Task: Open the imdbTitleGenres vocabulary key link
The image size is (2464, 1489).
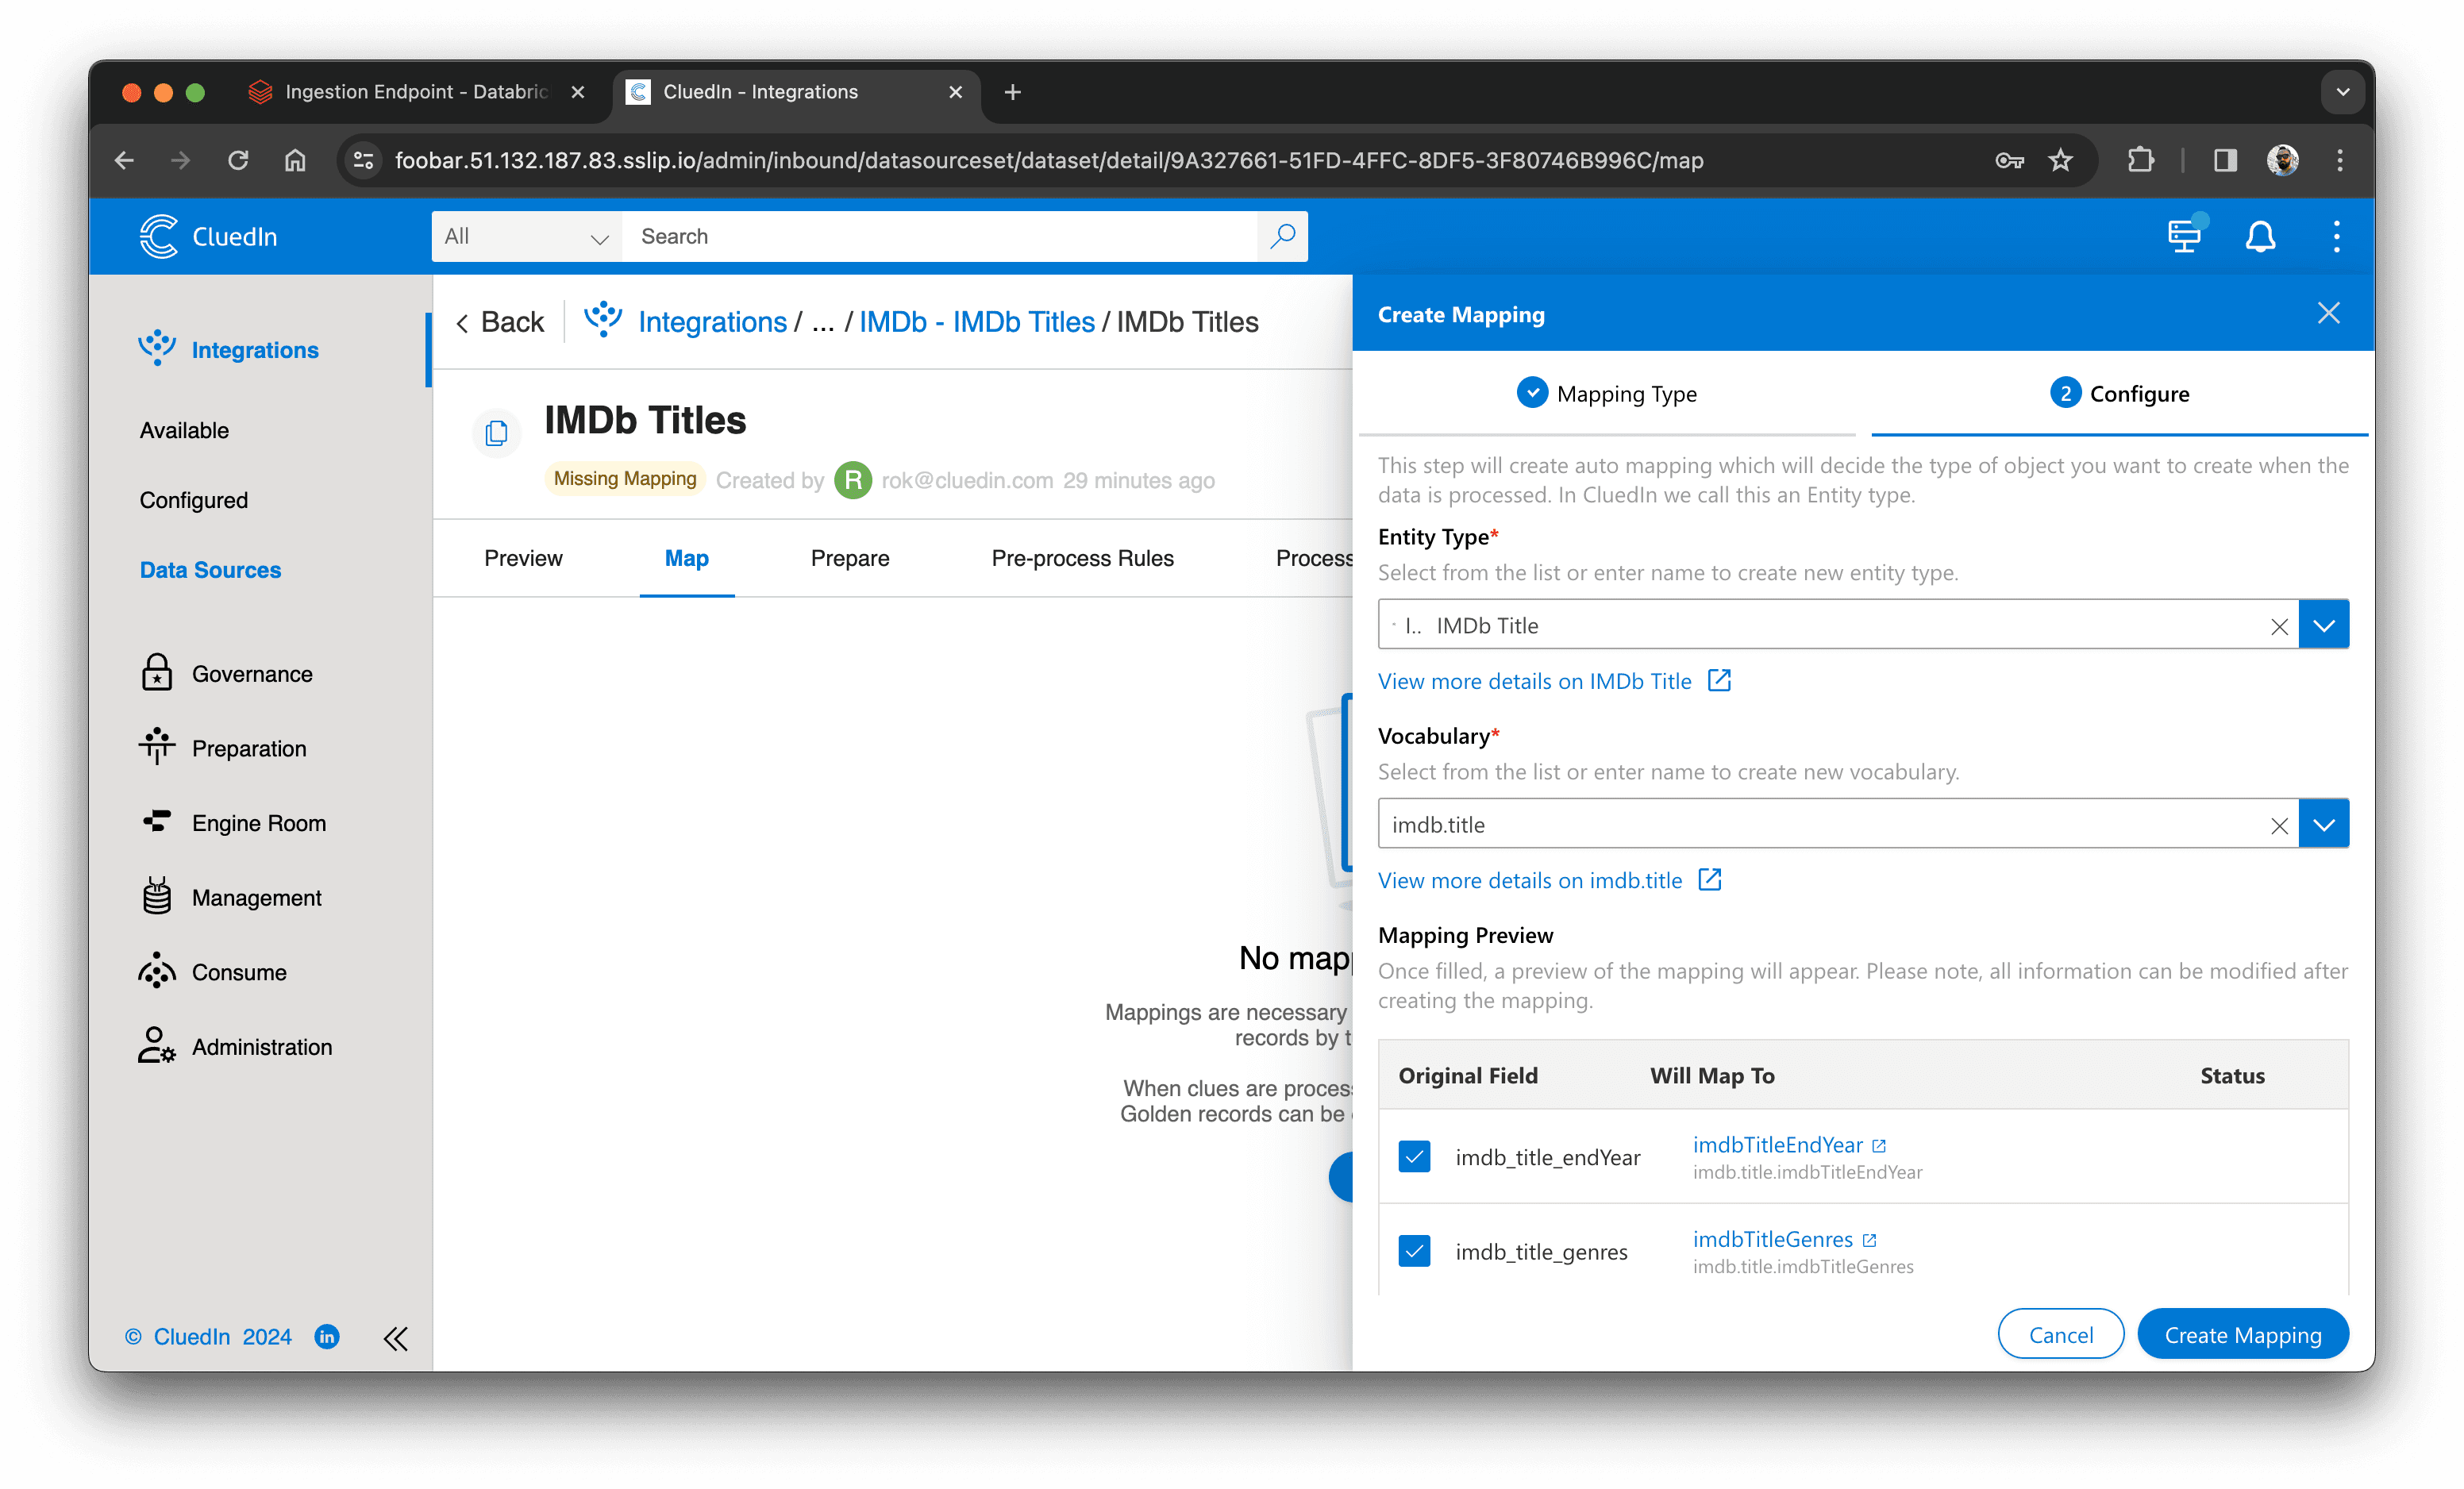Action: click(x=1772, y=1239)
